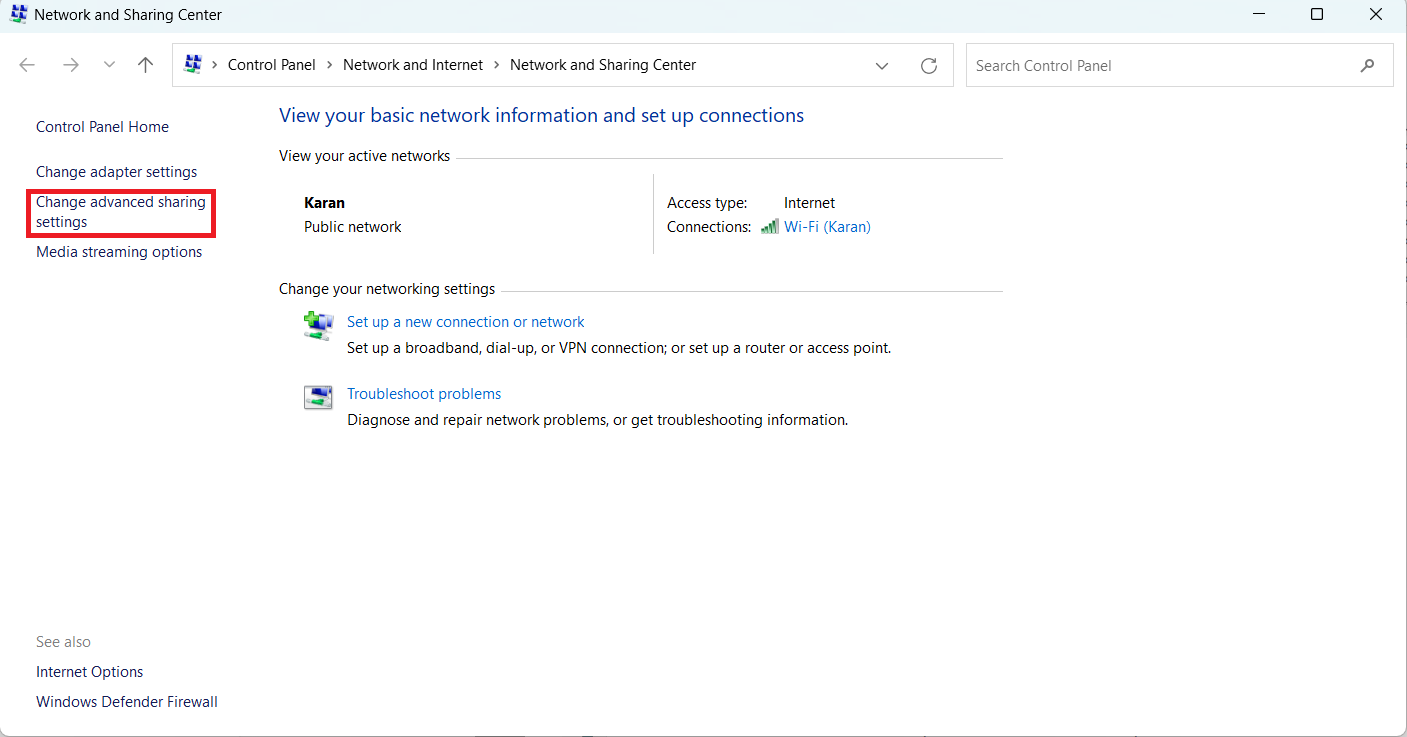The height and width of the screenshot is (737, 1407).
Task: Click the Search Control Panel field
Action: (x=1160, y=66)
